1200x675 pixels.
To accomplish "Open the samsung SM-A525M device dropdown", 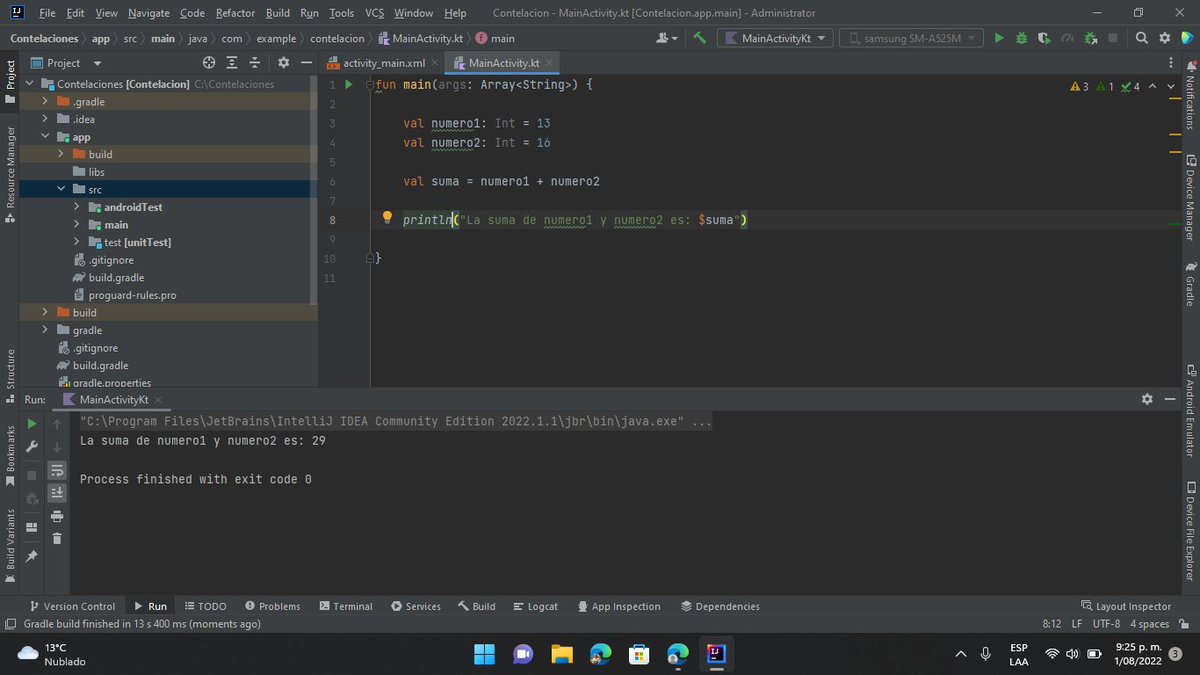I will tap(911, 38).
